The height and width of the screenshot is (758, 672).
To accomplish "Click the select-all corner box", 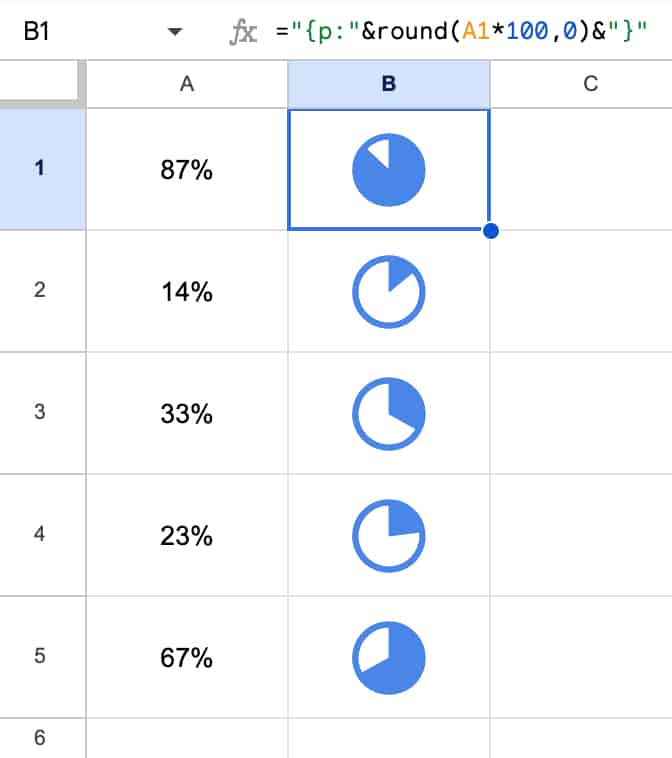I will click(40, 82).
